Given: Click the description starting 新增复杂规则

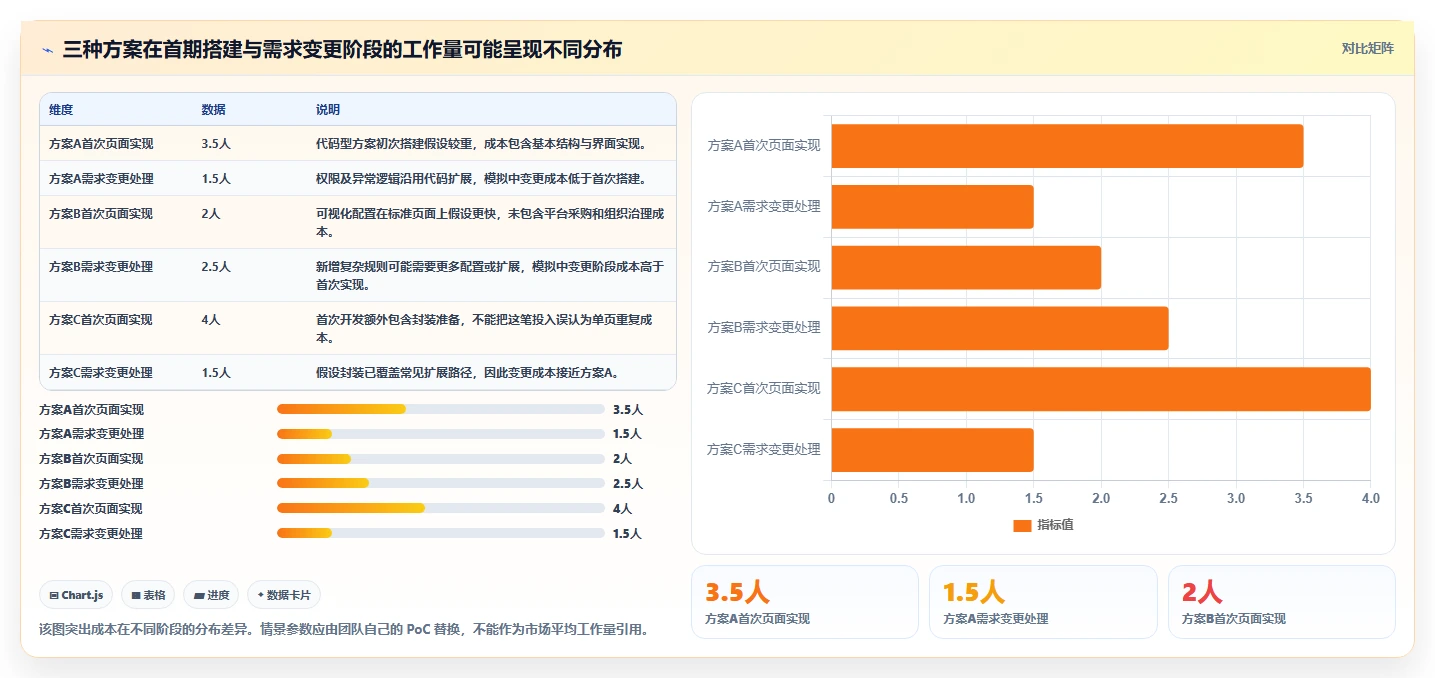Looking at the screenshot, I should (x=490, y=275).
